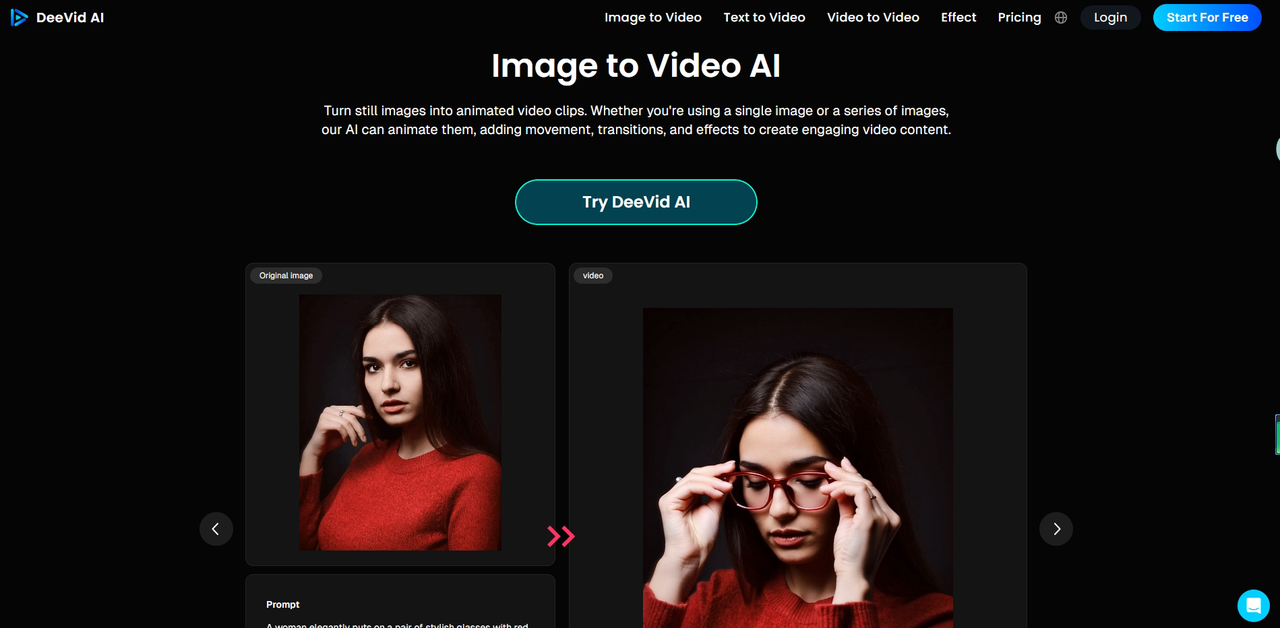Click the Try DeeVid AI button
This screenshot has width=1280, height=628.
(636, 202)
